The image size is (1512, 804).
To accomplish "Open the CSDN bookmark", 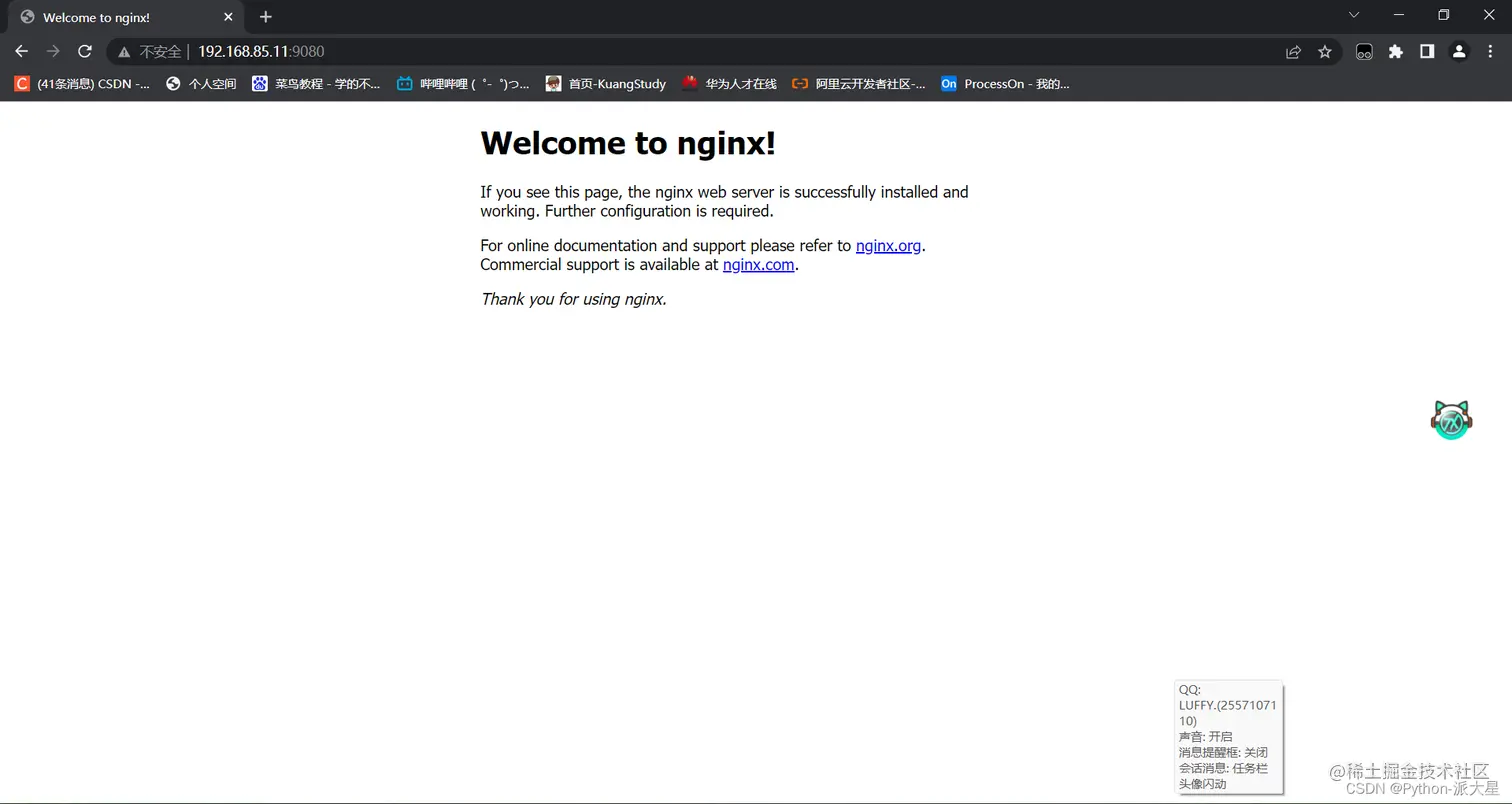I will tap(82, 84).
